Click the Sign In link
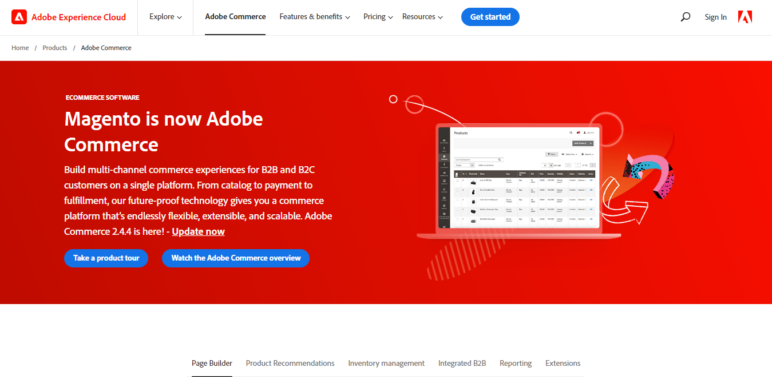Image resolution: width=772 pixels, height=377 pixels. pyautogui.click(x=715, y=17)
